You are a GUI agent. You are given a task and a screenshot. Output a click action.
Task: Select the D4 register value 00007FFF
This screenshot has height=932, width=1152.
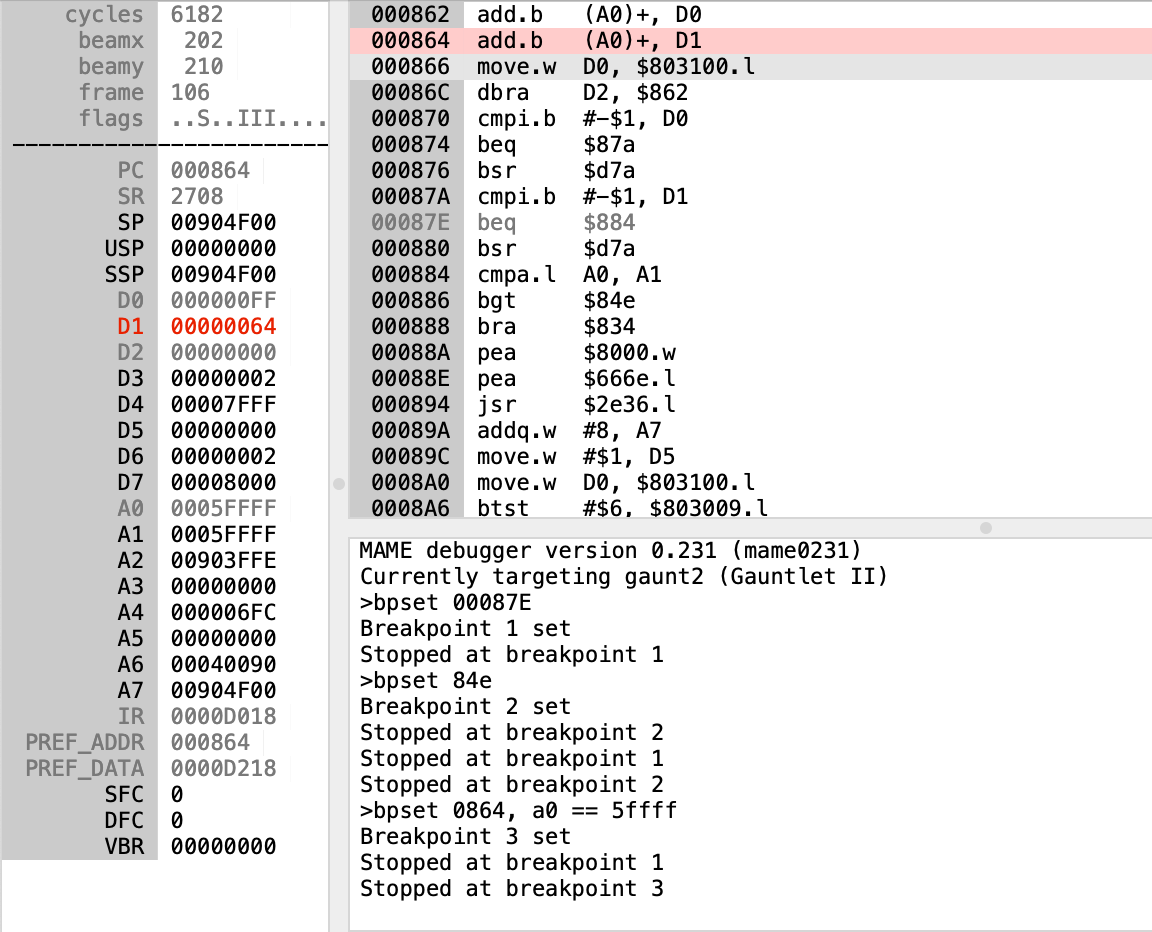(x=223, y=405)
